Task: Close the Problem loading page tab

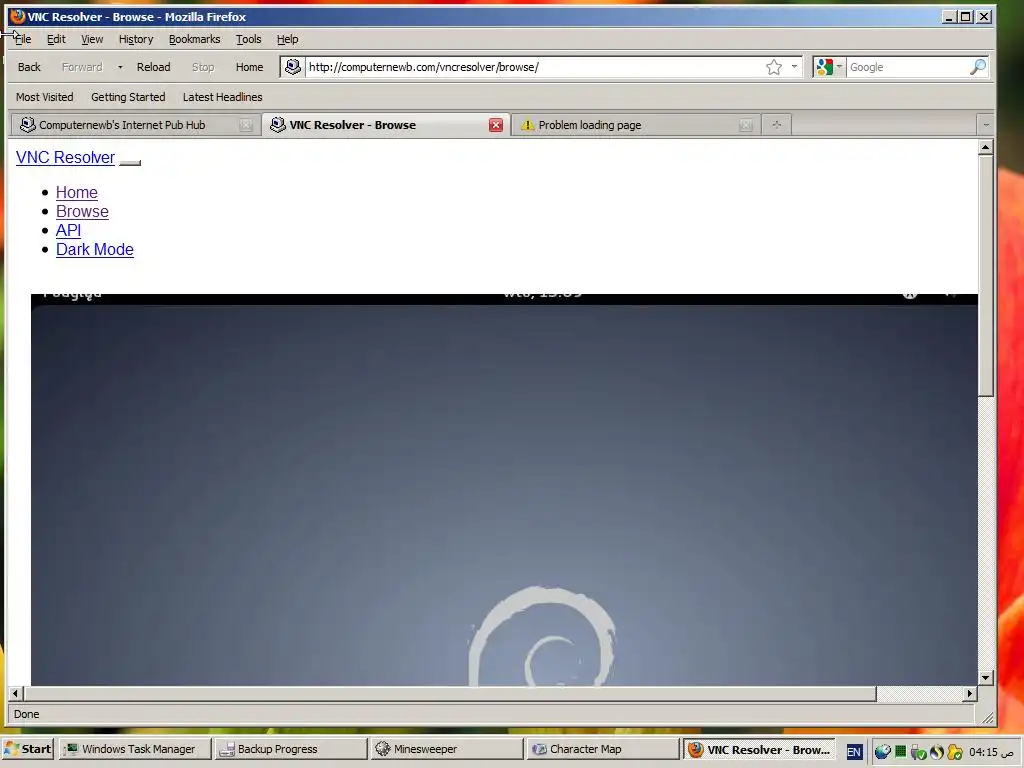Action: point(746,125)
